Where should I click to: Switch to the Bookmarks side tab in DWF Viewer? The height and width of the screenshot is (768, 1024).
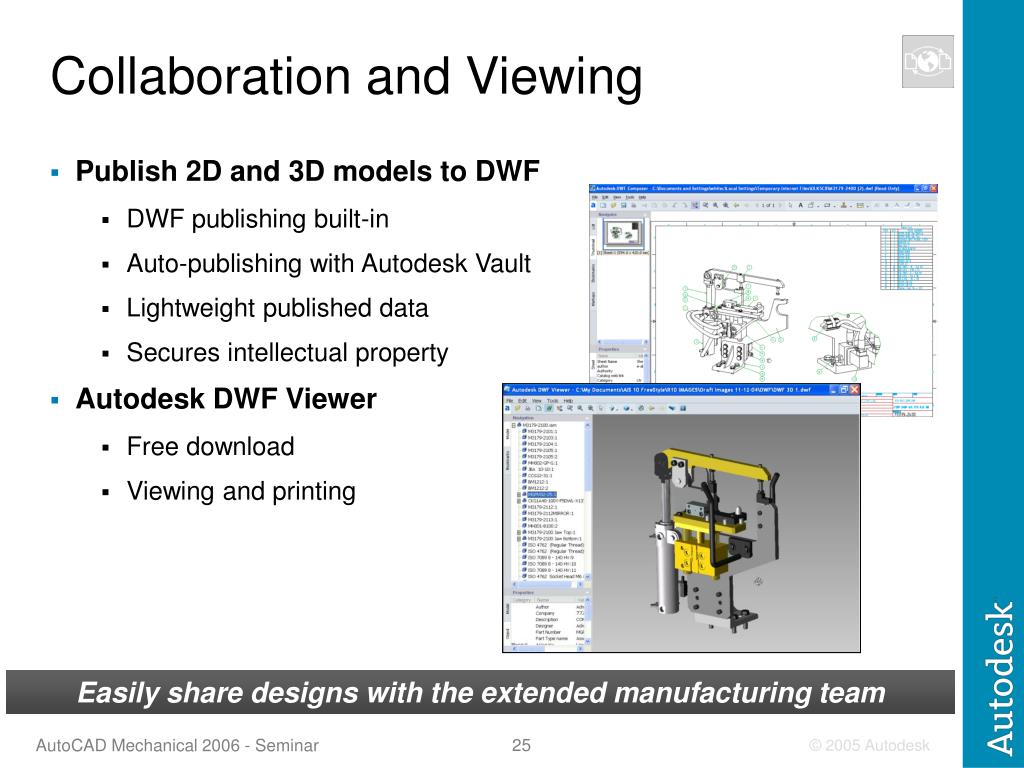(x=507, y=460)
